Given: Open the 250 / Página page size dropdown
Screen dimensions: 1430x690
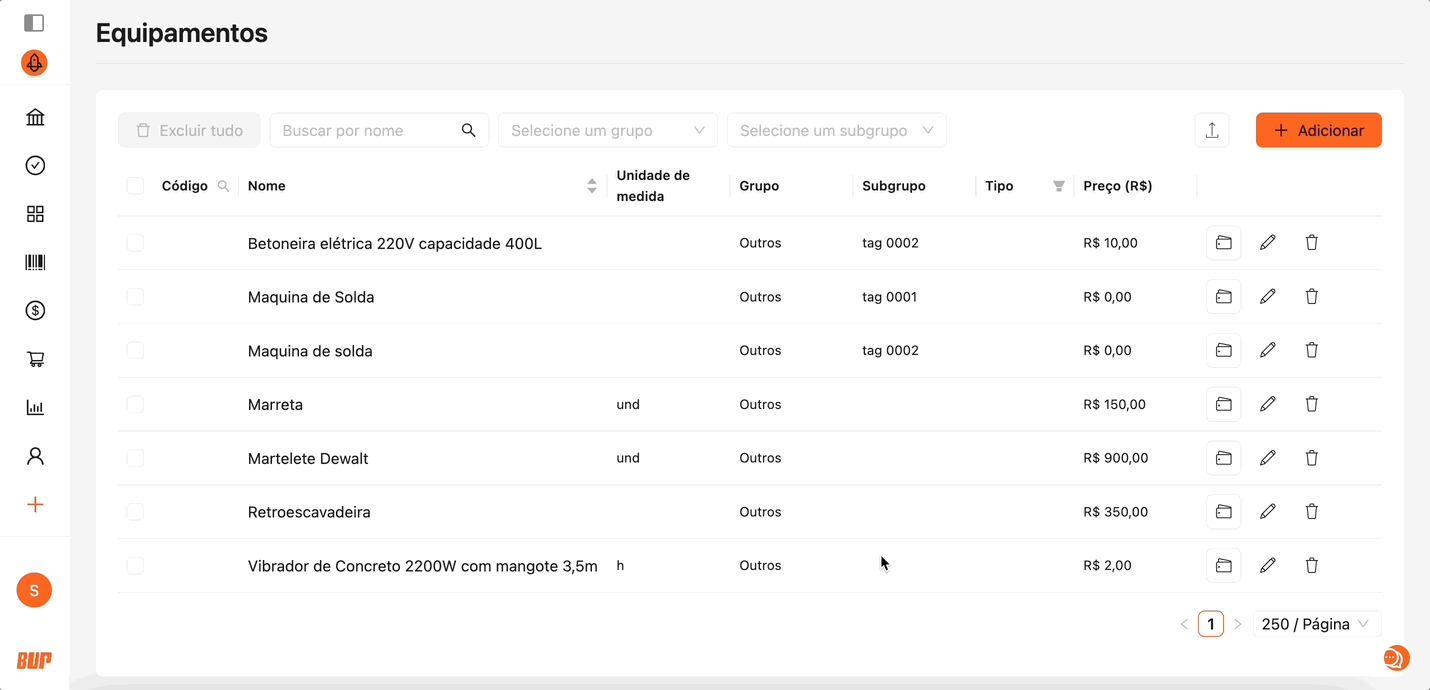Looking at the screenshot, I should click(x=1316, y=624).
